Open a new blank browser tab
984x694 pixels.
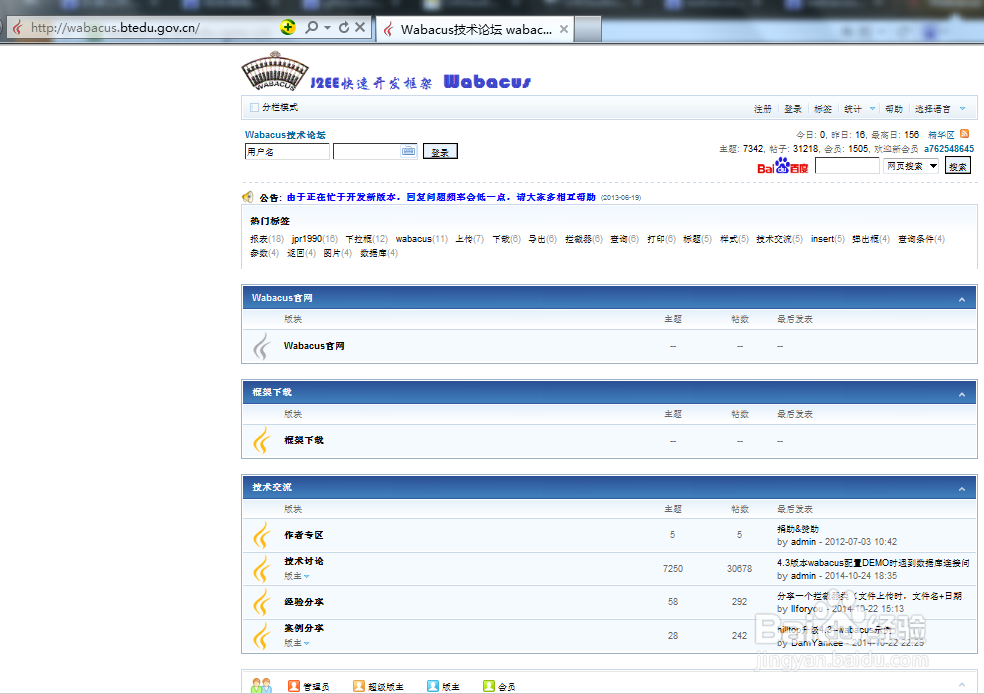point(588,29)
